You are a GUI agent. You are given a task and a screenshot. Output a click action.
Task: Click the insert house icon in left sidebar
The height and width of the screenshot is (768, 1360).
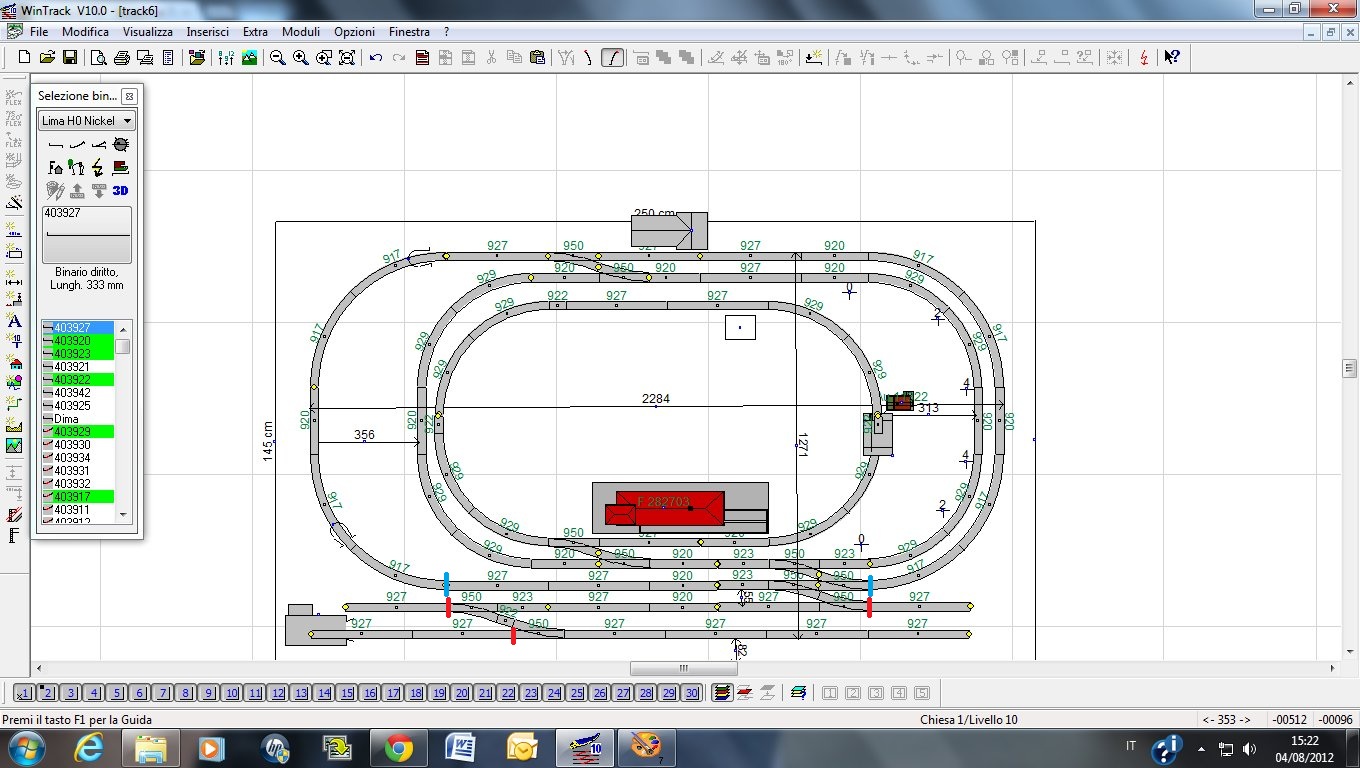click(x=14, y=363)
